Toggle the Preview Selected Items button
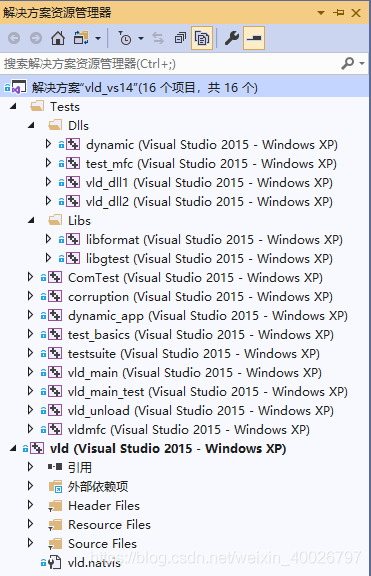 (254, 38)
